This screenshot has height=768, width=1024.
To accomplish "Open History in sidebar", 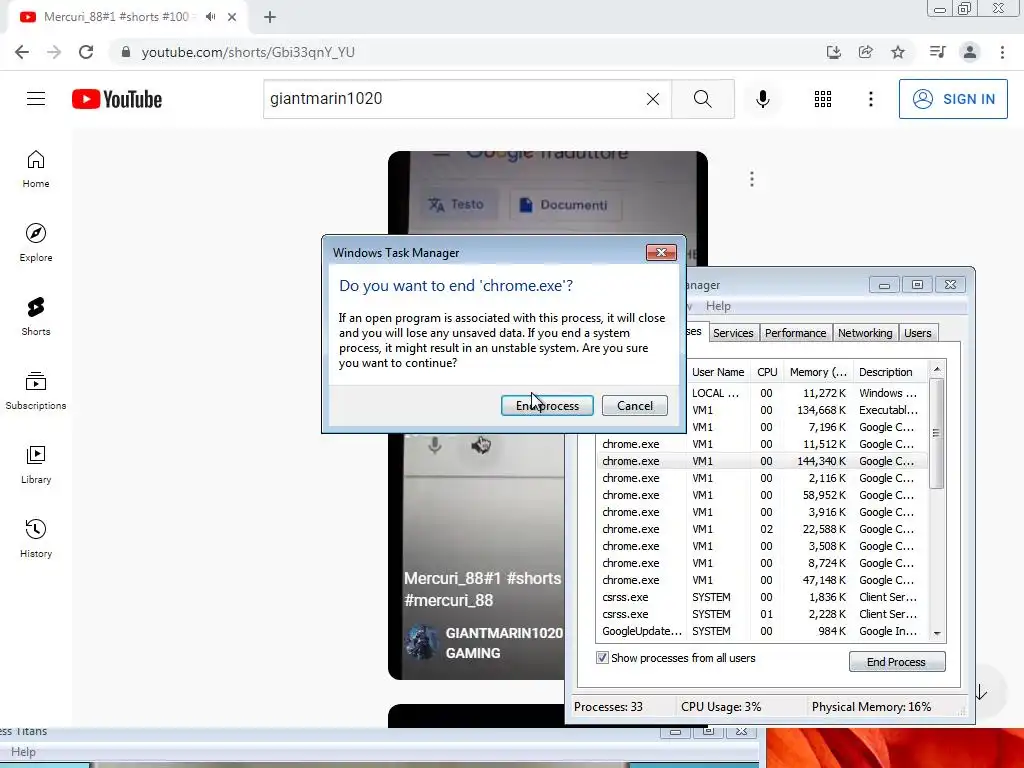I will pos(36,538).
